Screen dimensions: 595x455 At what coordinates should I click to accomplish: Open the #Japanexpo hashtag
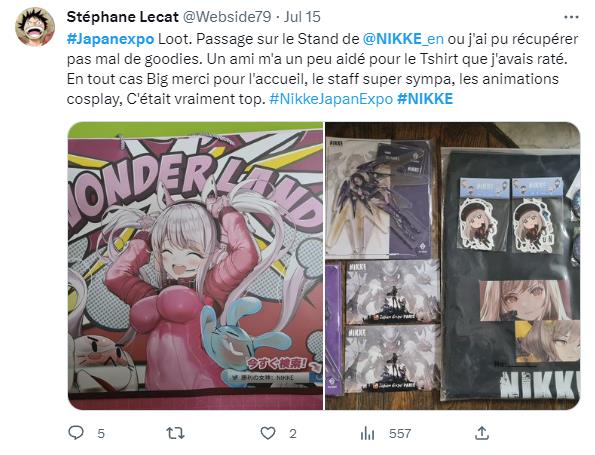(x=110, y=39)
